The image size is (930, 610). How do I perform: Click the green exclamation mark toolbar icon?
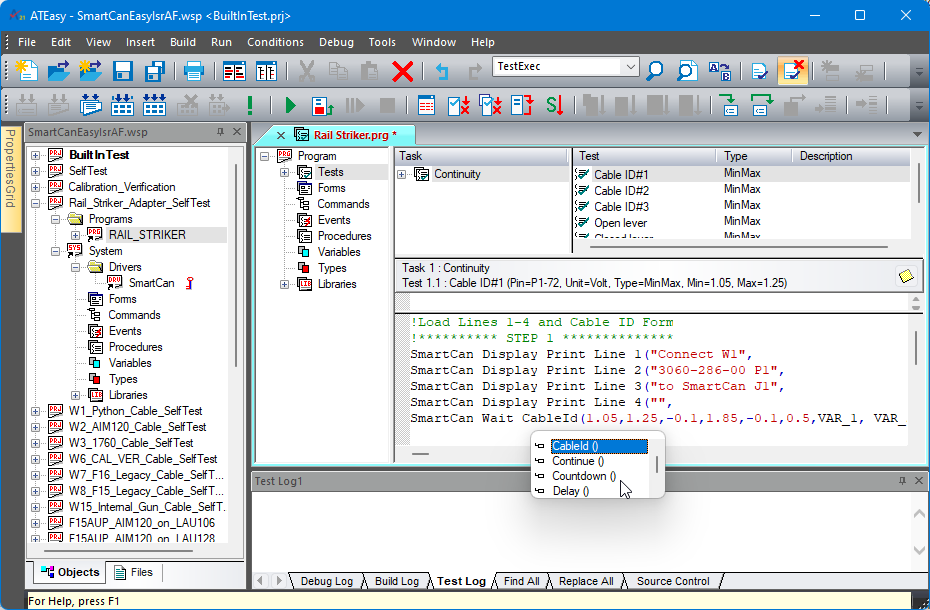click(x=250, y=106)
